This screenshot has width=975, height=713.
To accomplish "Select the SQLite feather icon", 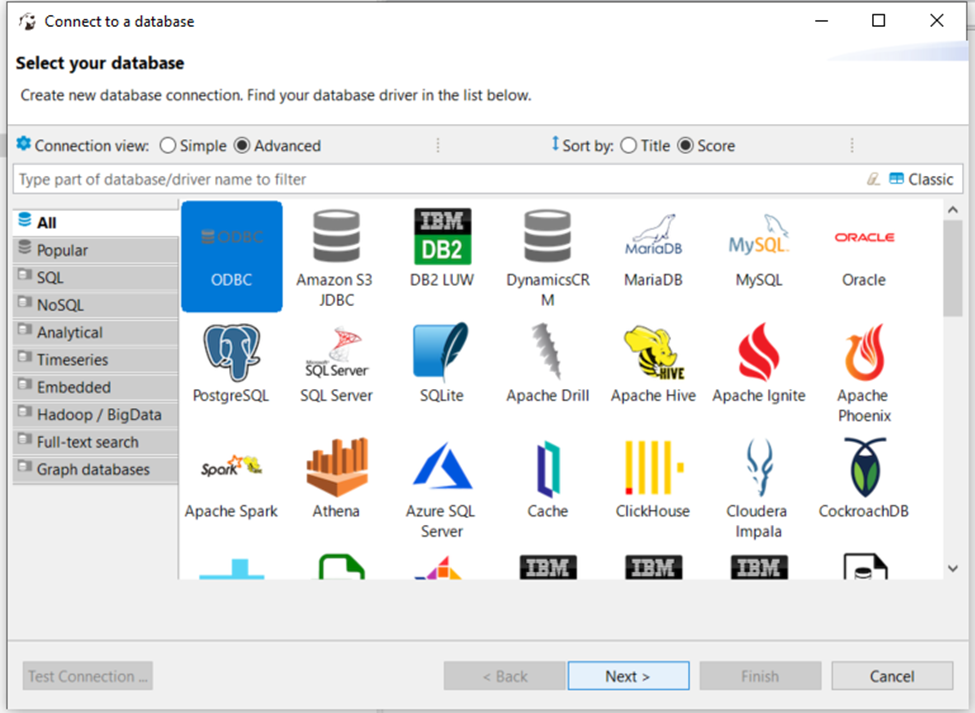I will point(441,354).
